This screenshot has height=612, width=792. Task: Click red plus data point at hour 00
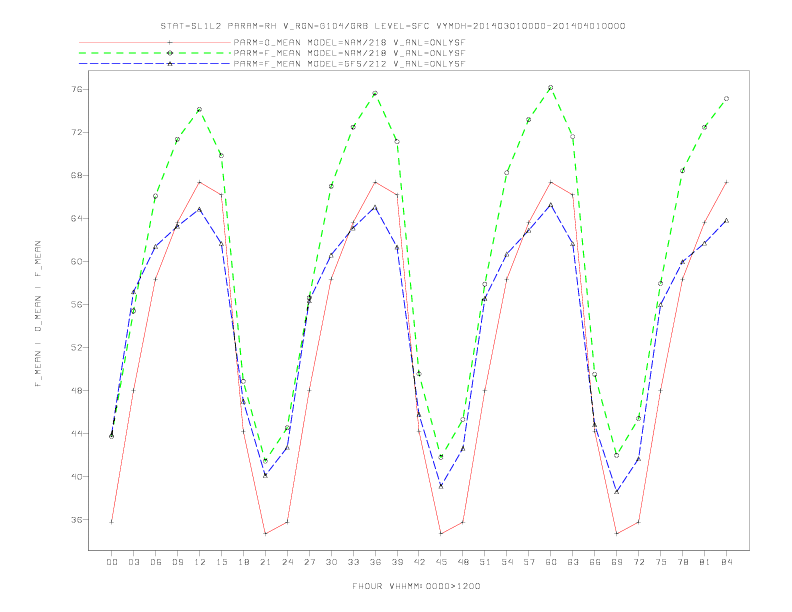(112, 522)
